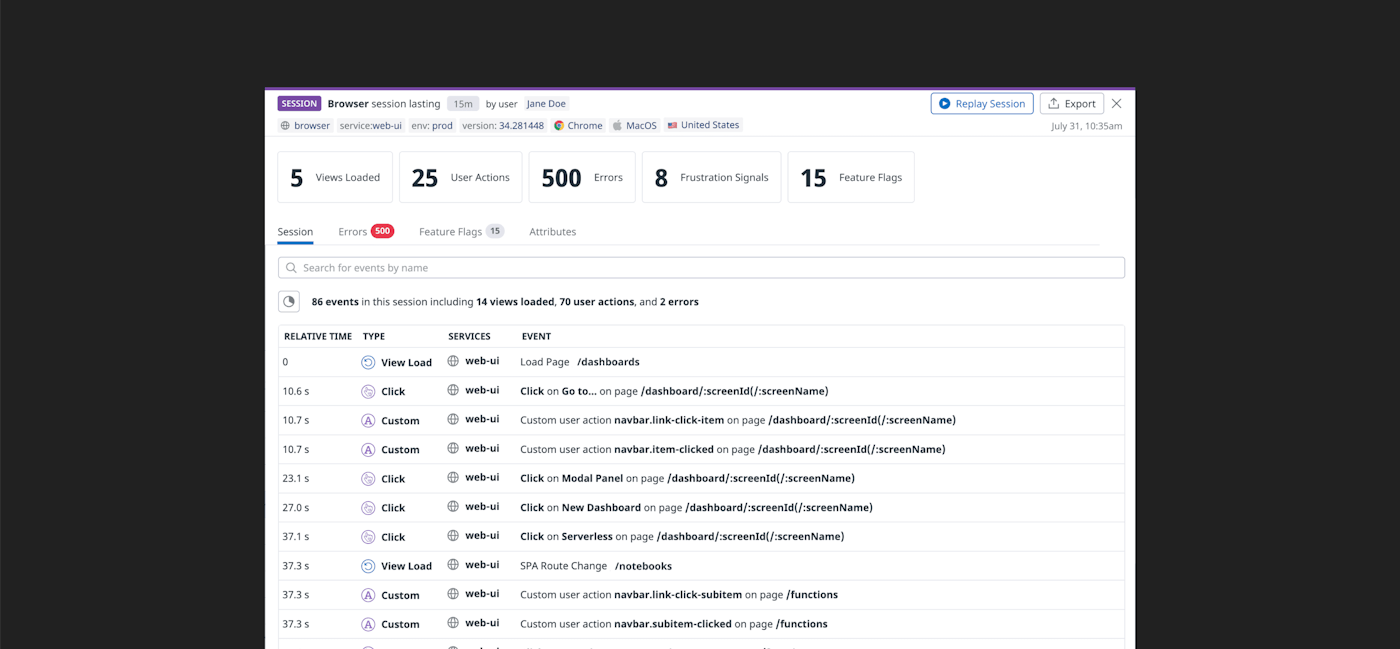Click the Click-type icon at 10.6 s
This screenshot has width=1400, height=649.
point(368,392)
